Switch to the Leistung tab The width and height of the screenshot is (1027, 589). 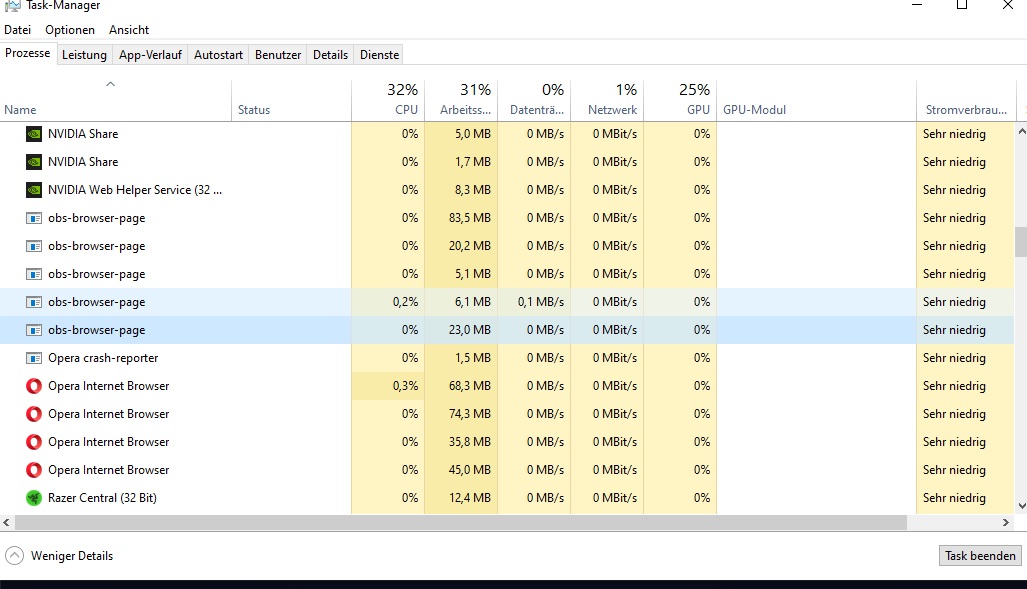(x=84, y=55)
